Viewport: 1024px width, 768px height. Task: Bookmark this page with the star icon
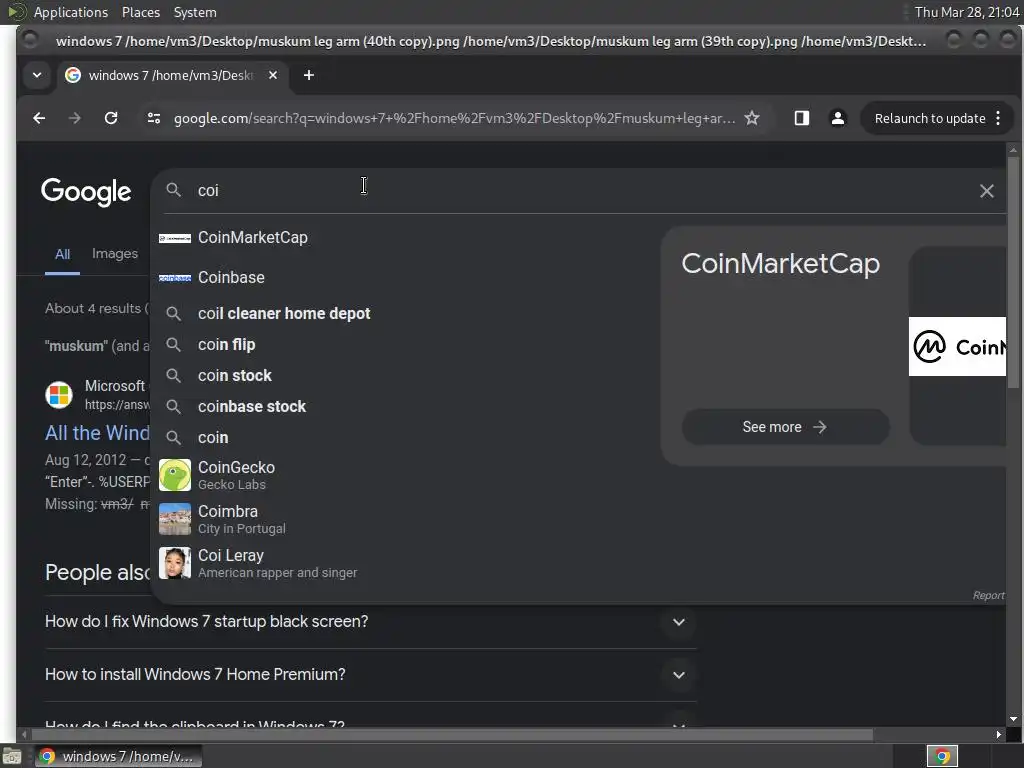click(752, 118)
